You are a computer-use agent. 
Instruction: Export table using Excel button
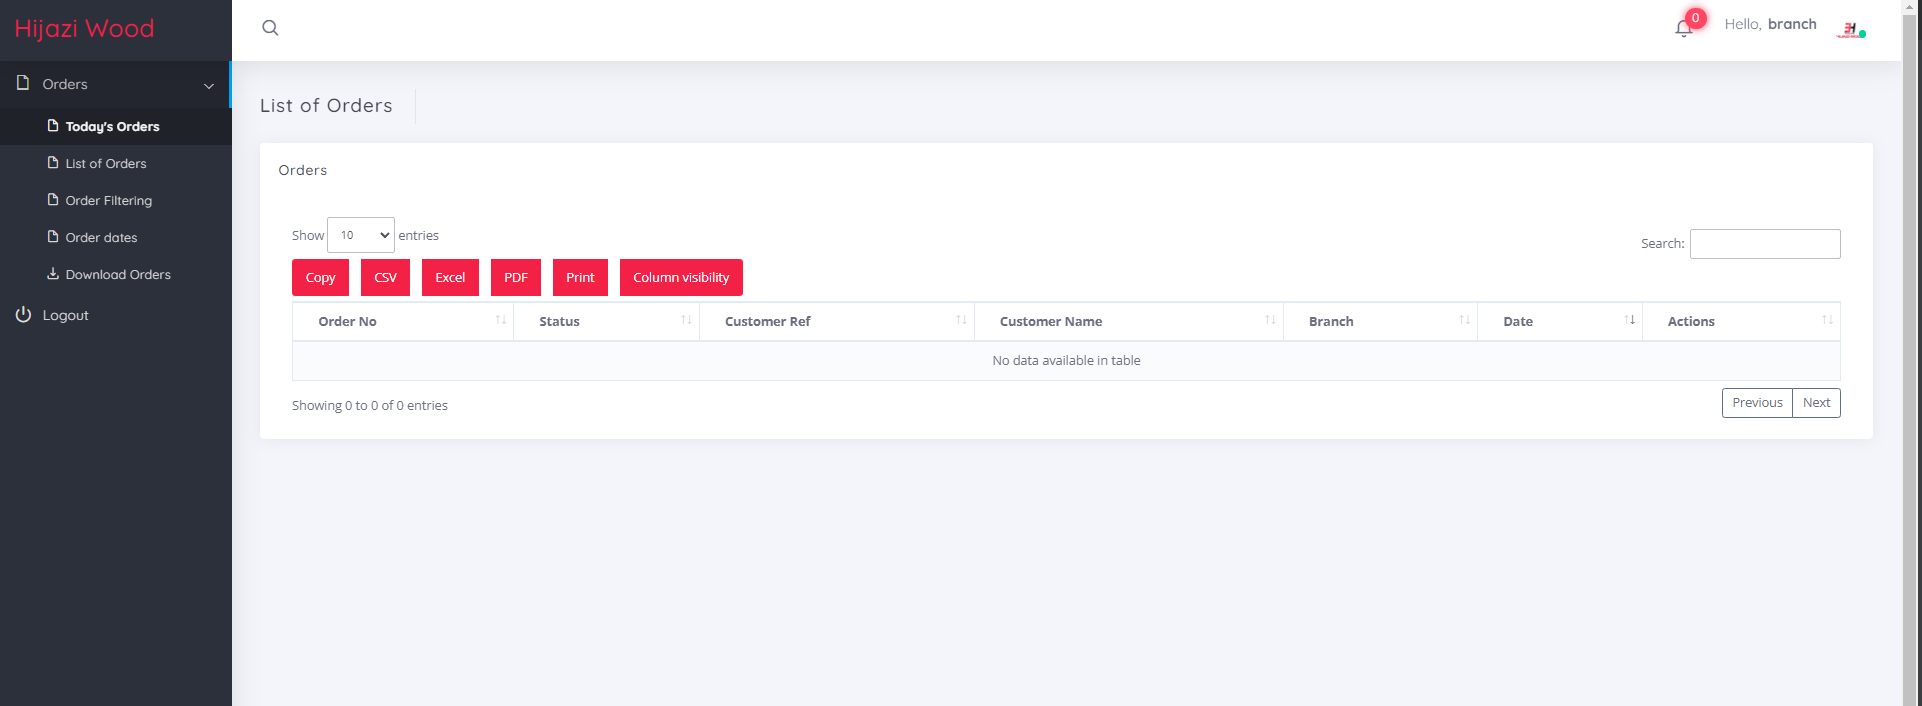pos(450,278)
